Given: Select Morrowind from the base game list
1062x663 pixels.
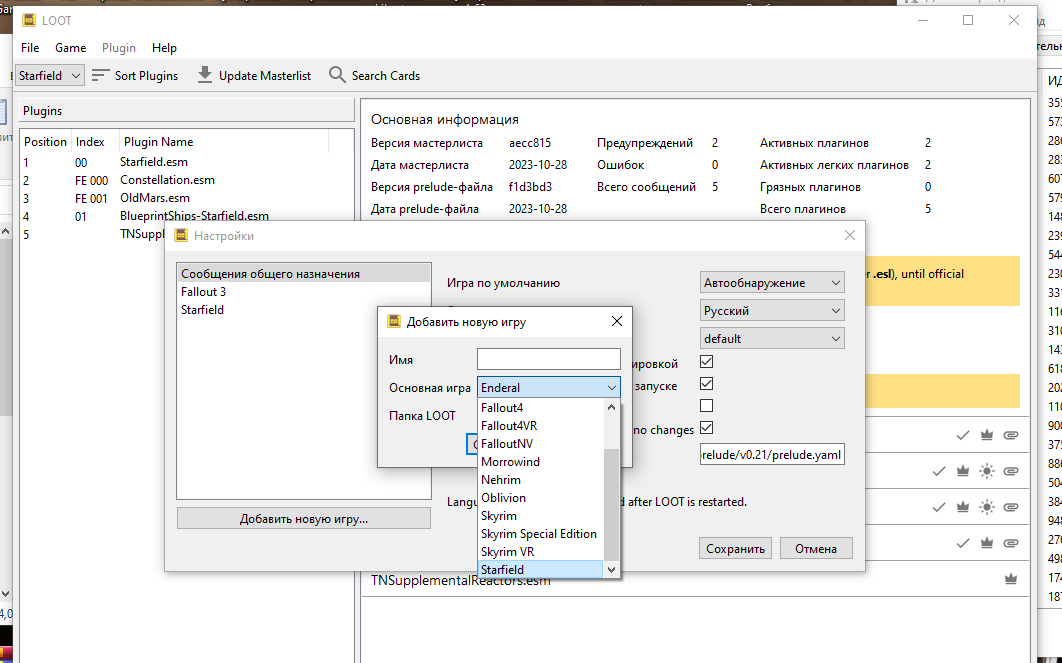Looking at the screenshot, I should coord(510,462).
